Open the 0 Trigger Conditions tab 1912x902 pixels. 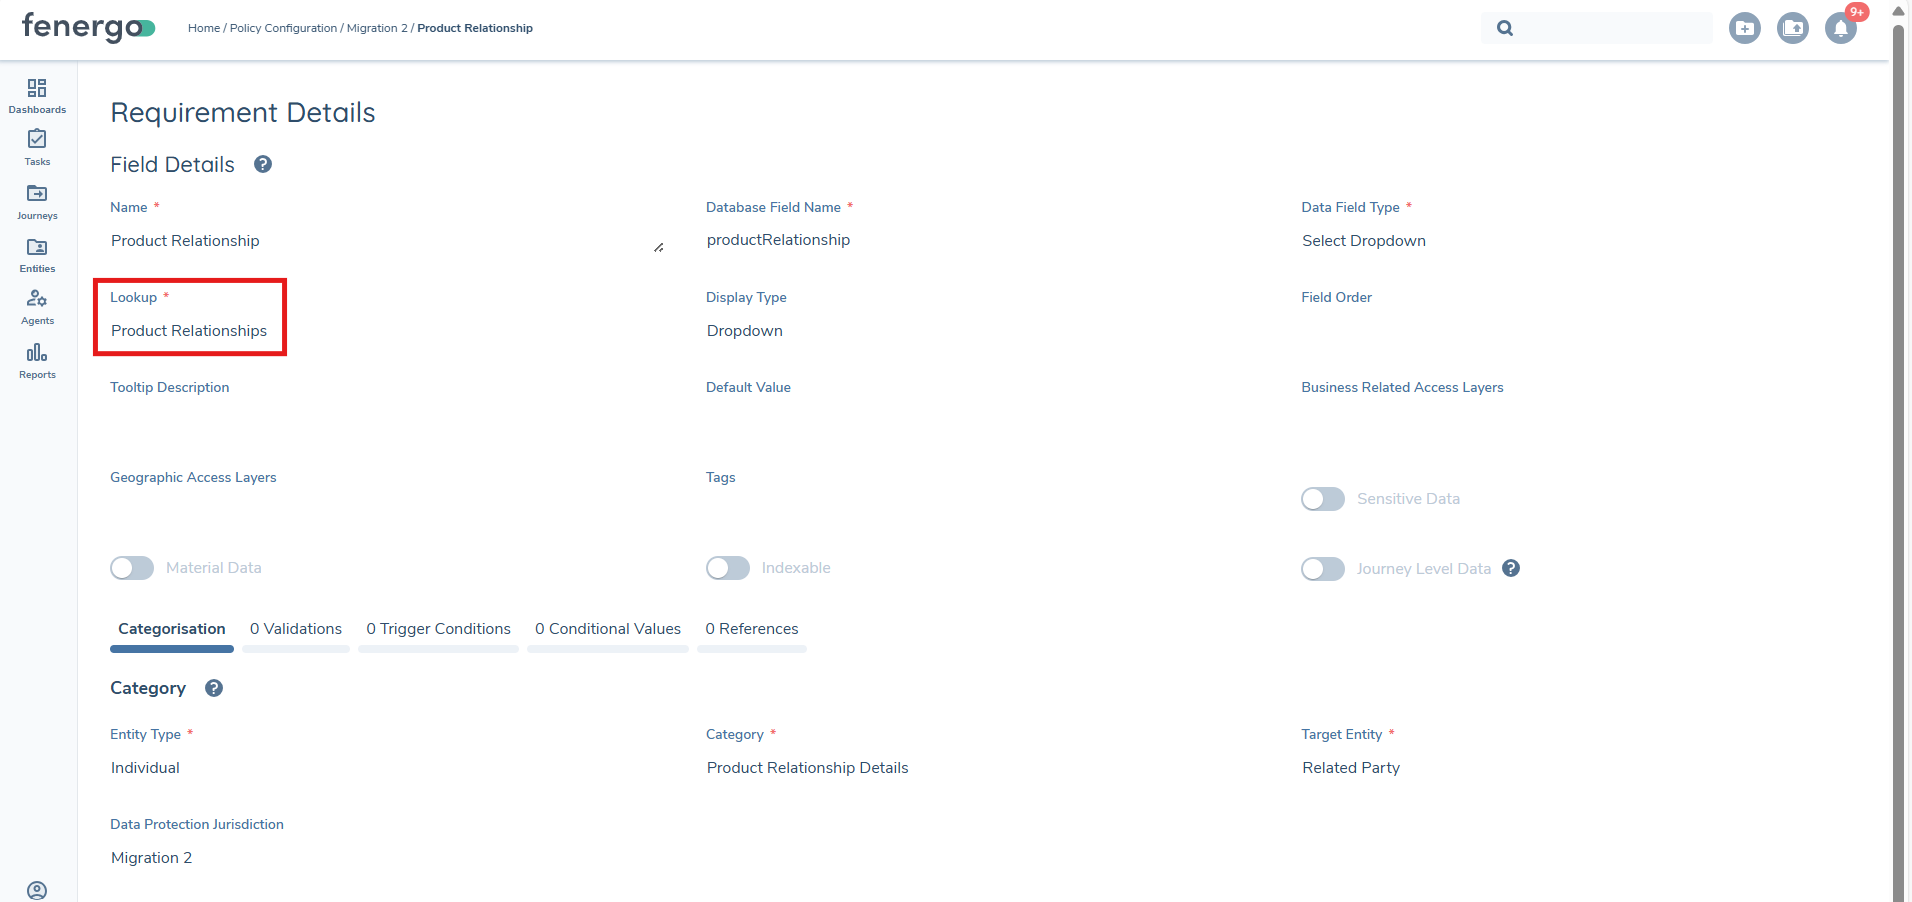[438, 629]
